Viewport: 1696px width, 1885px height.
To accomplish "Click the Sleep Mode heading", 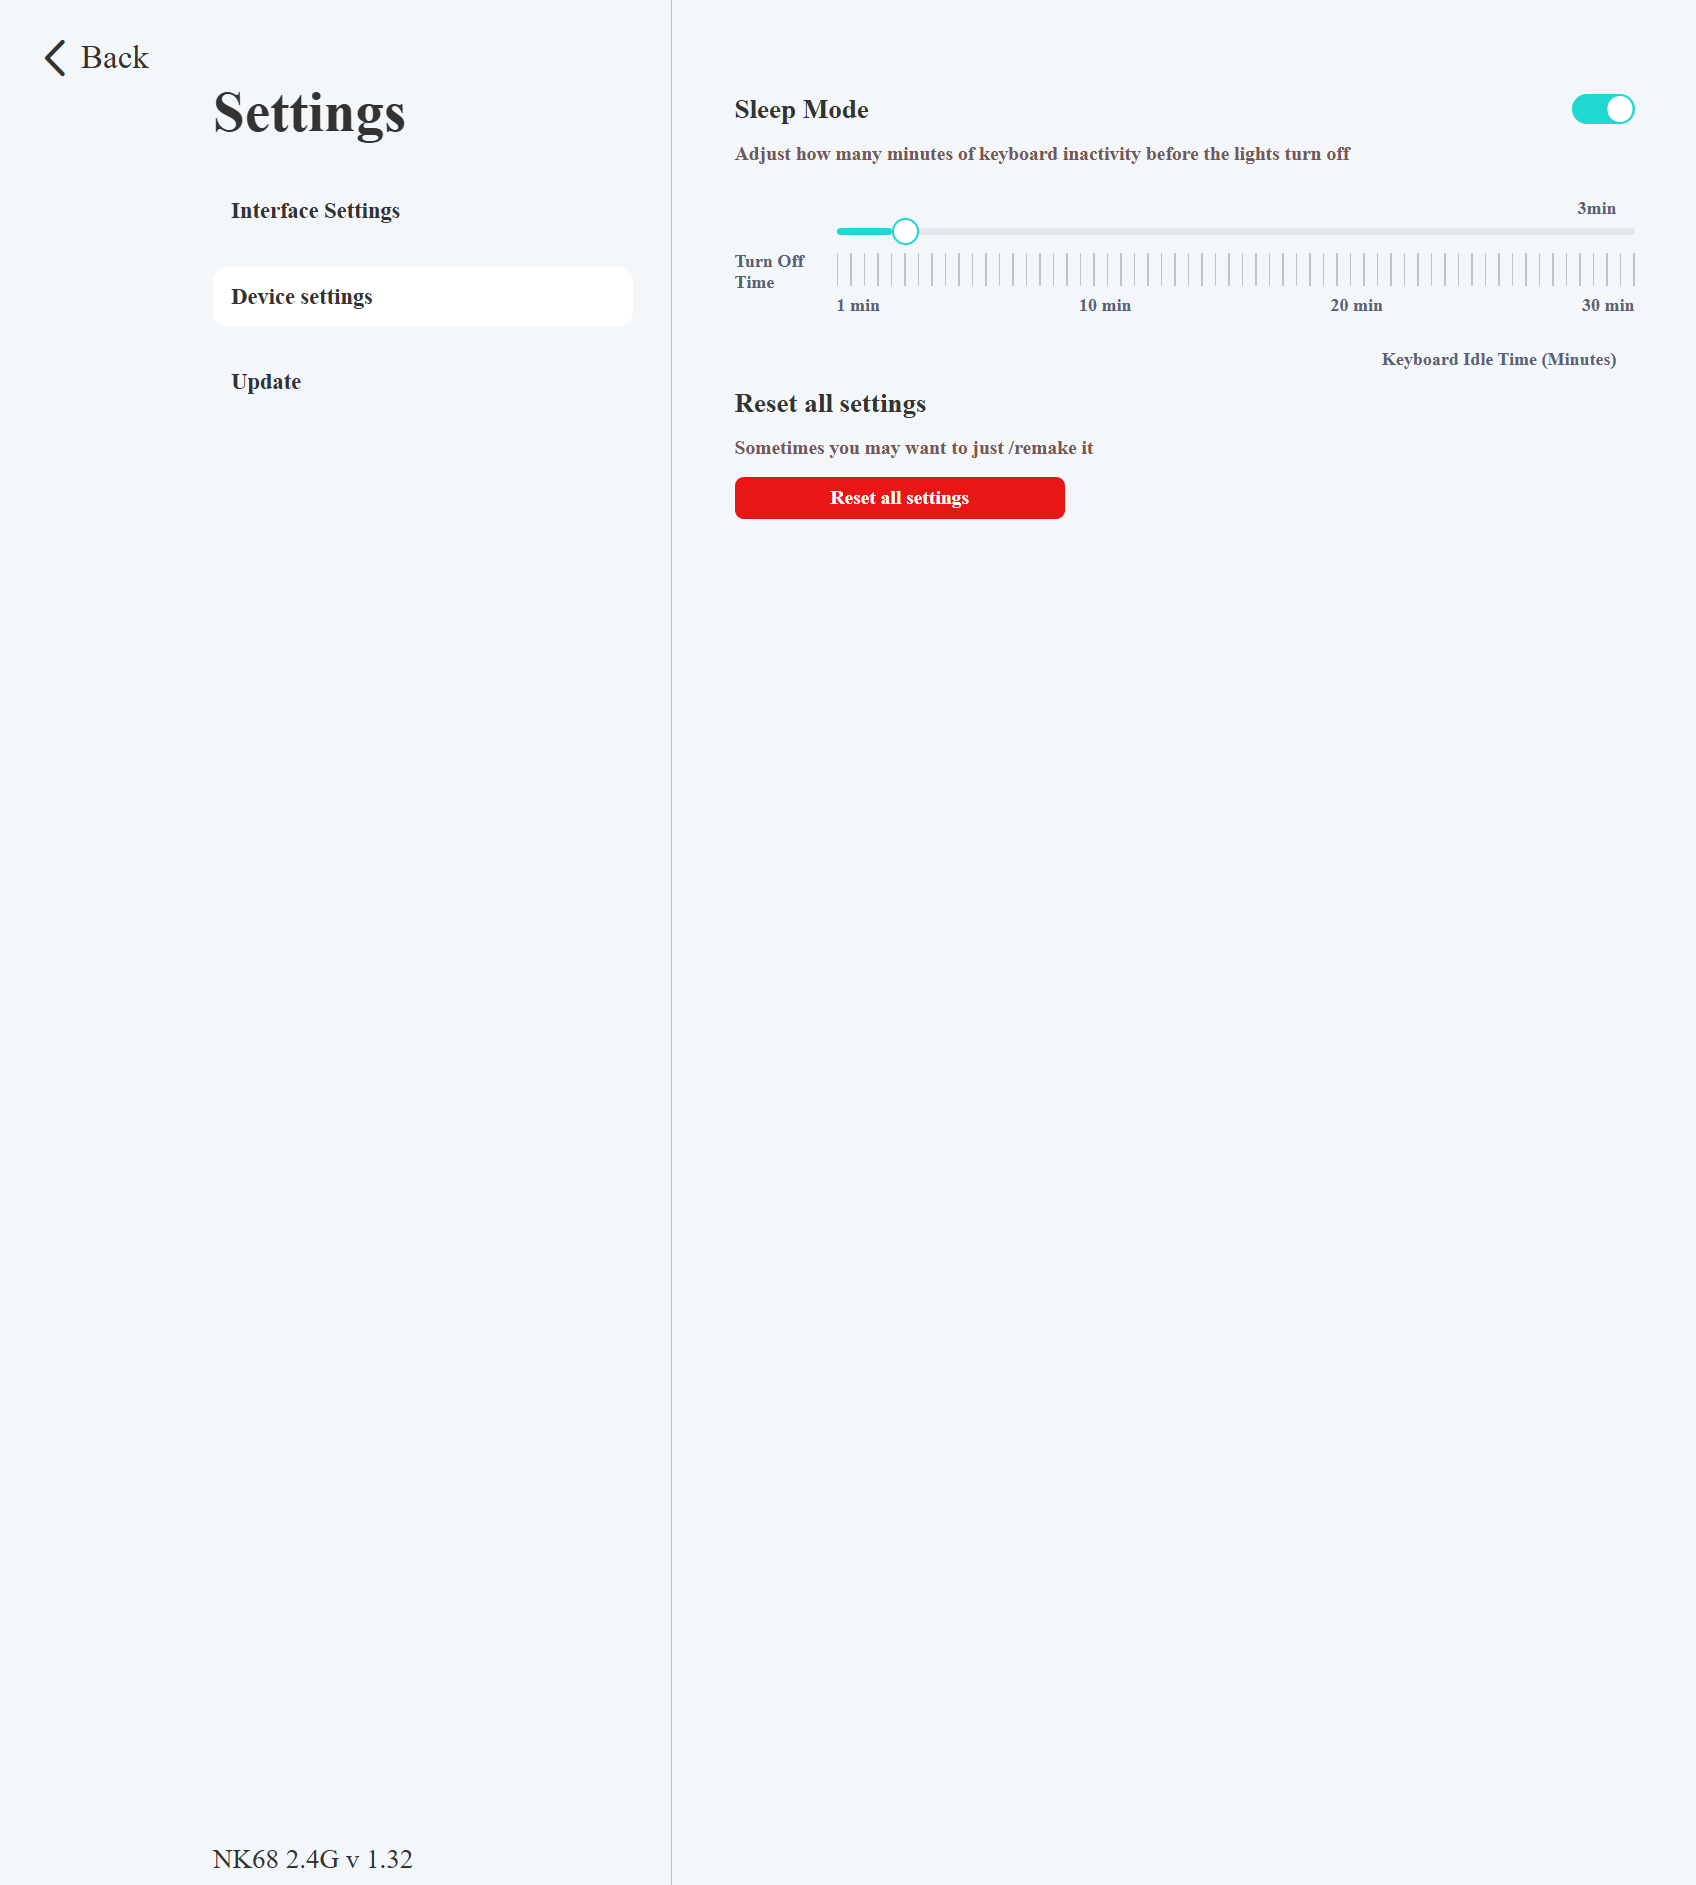I will (801, 110).
